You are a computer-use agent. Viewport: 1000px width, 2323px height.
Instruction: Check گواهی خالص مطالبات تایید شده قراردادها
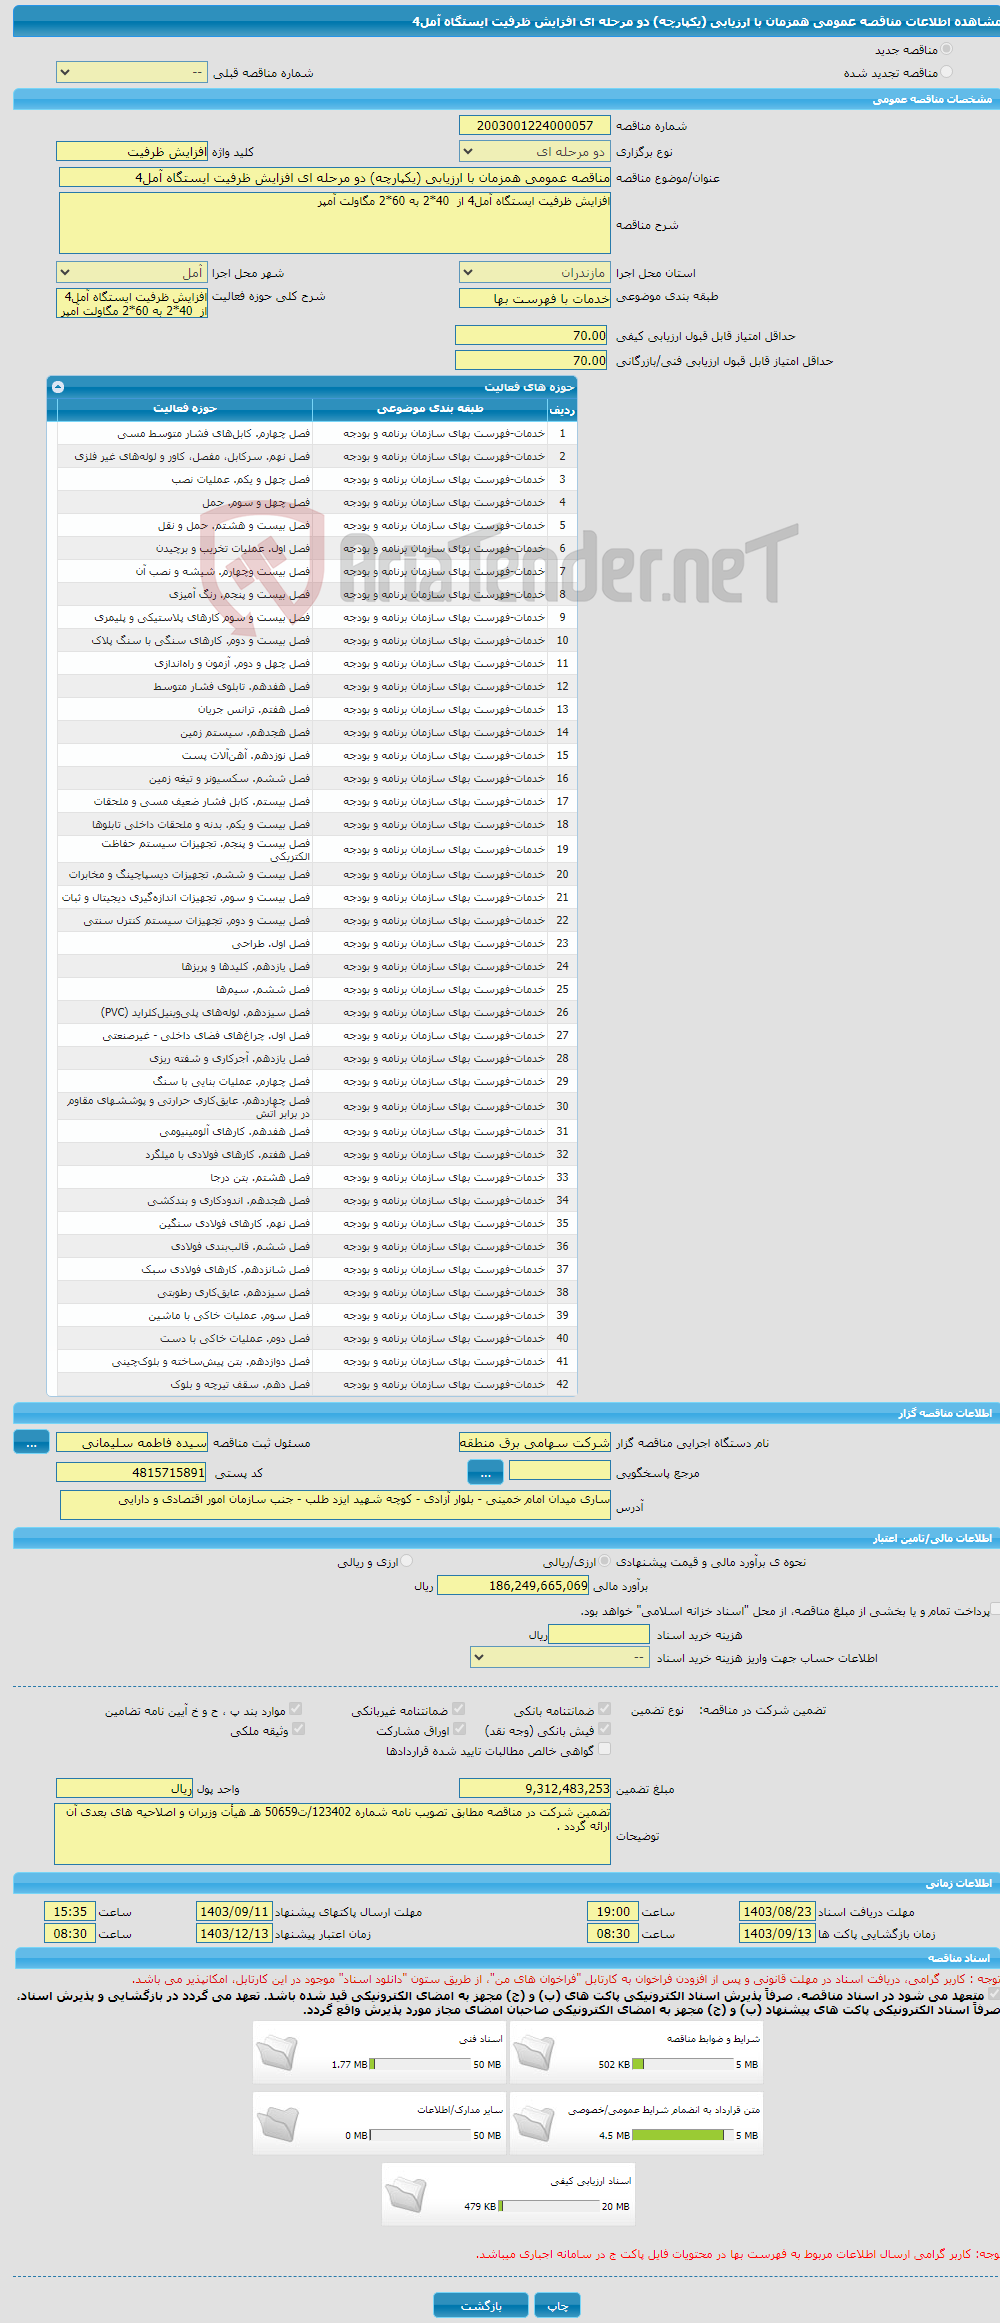(x=604, y=1749)
